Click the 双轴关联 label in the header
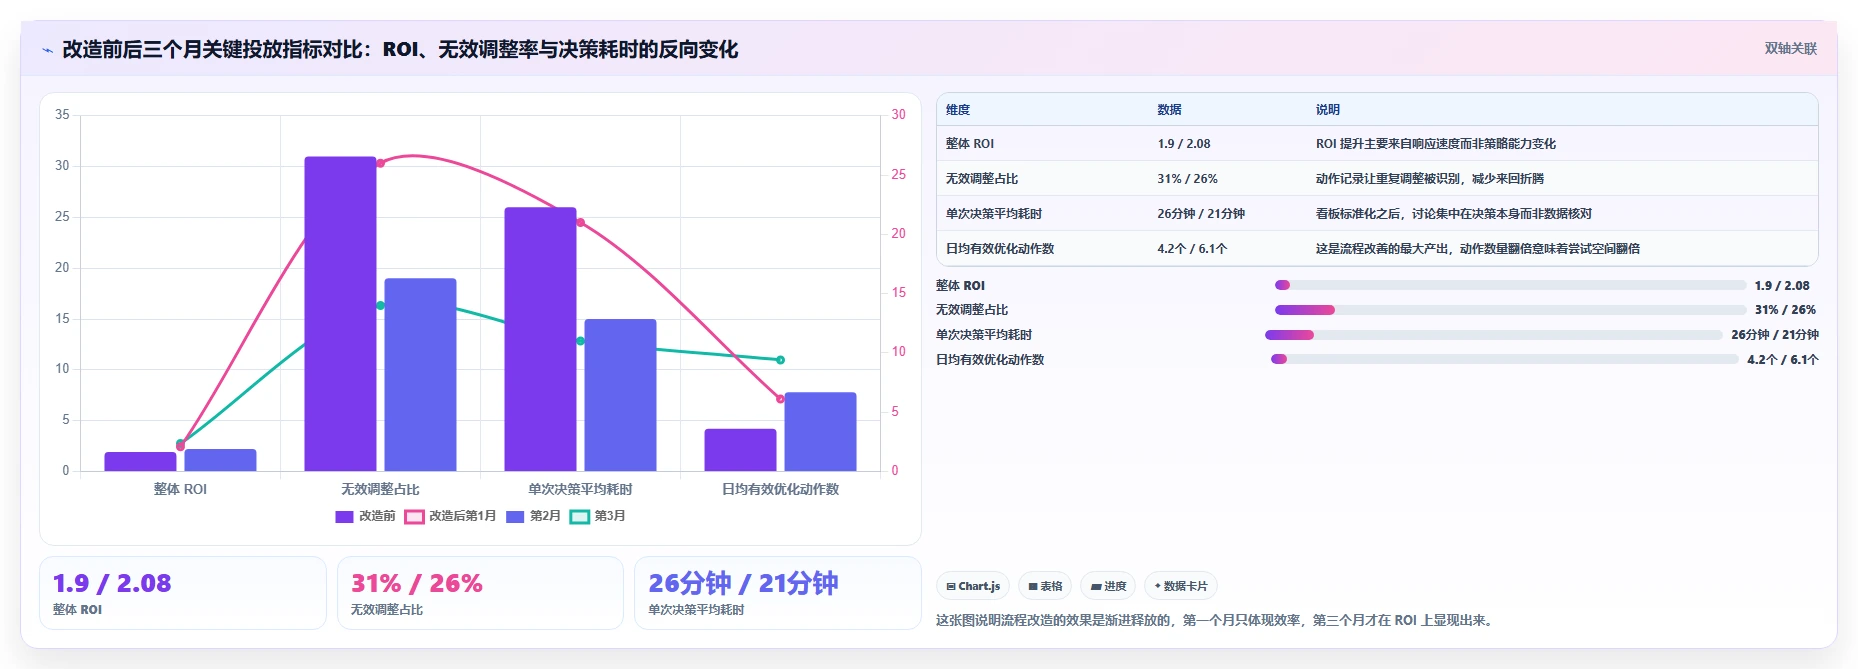 click(1790, 49)
